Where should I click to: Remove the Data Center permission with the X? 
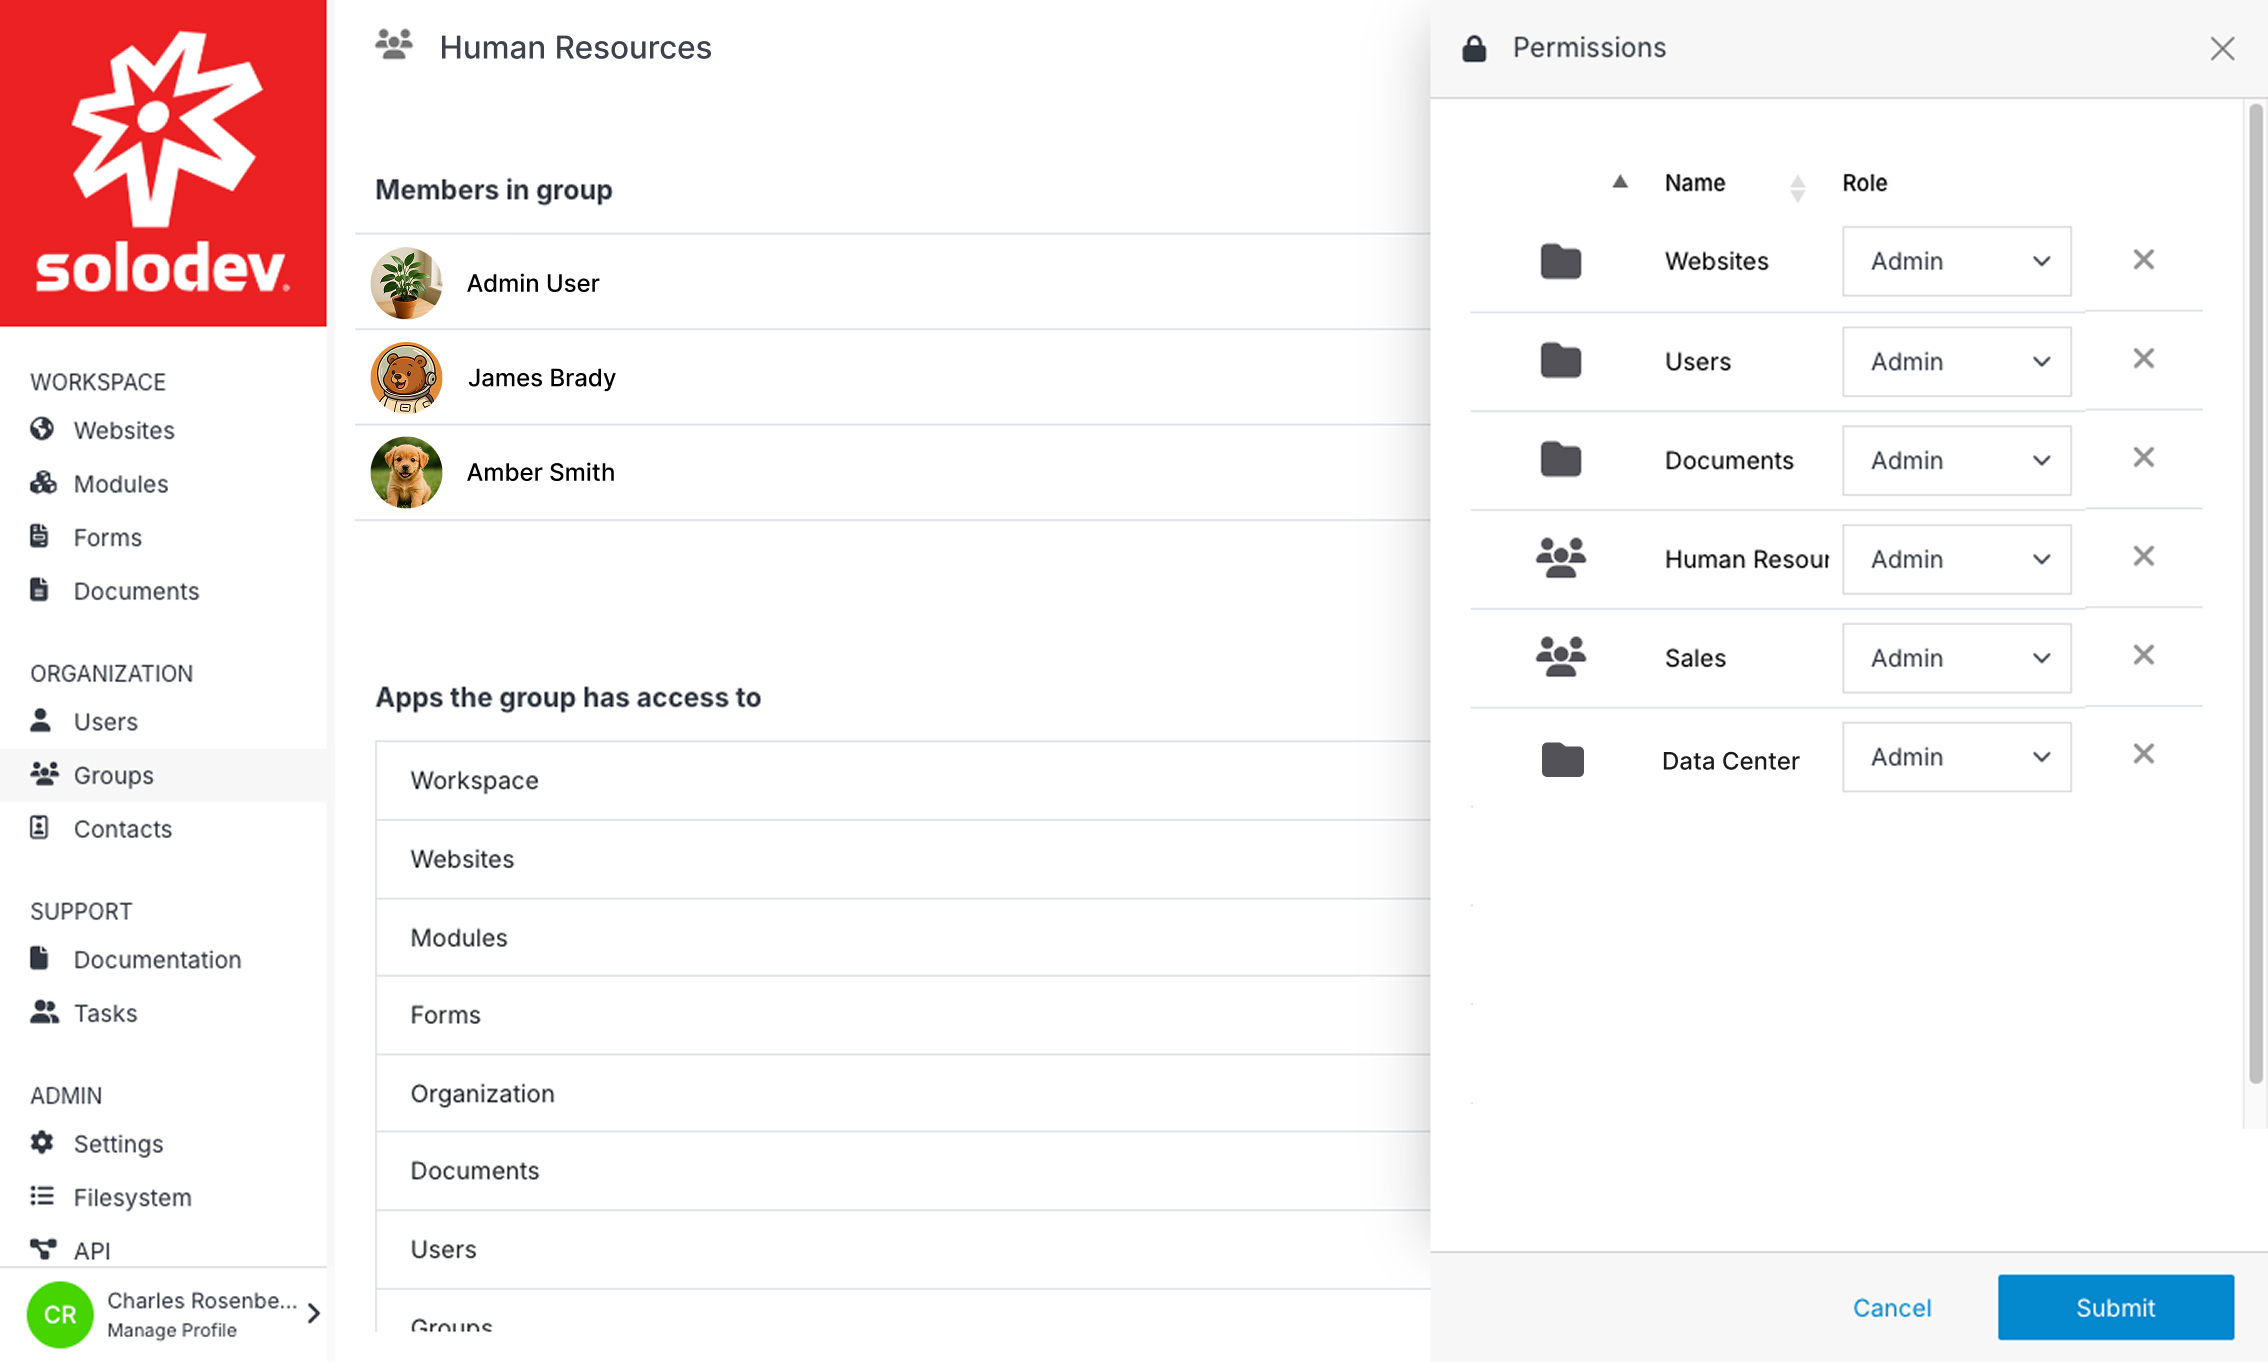click(x=2143, y=754)
